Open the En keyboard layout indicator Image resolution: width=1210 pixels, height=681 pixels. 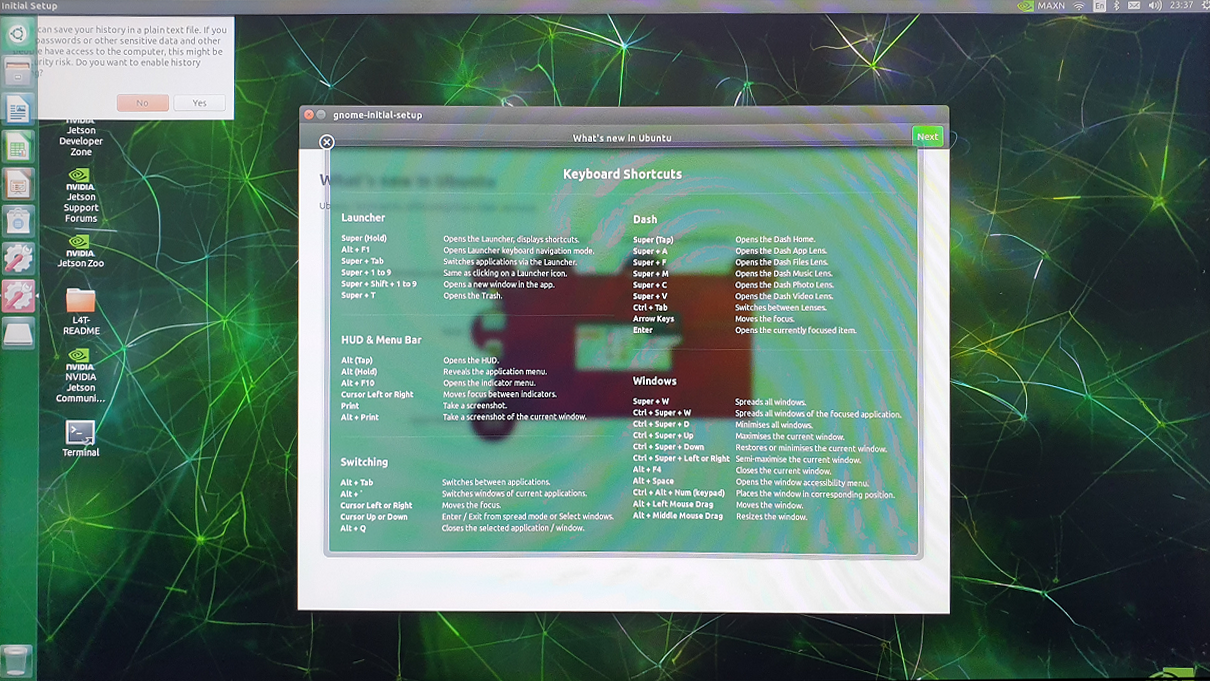tap(1099, 6)
